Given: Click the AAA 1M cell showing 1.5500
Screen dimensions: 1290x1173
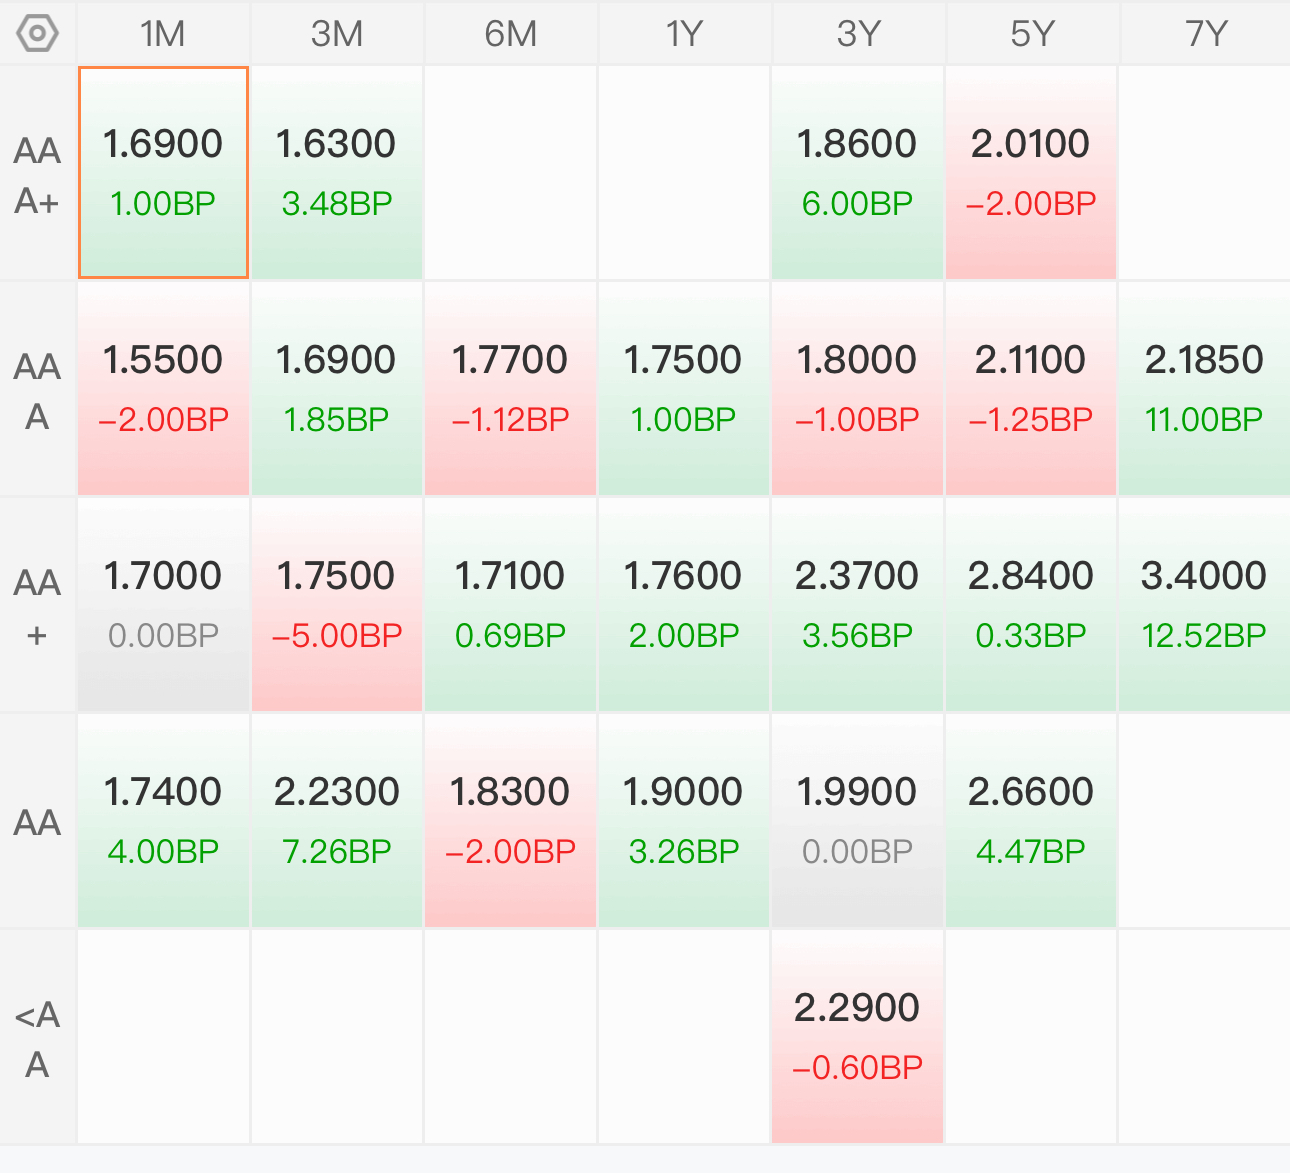Looking at the screenshot, I should click(163, 389).
